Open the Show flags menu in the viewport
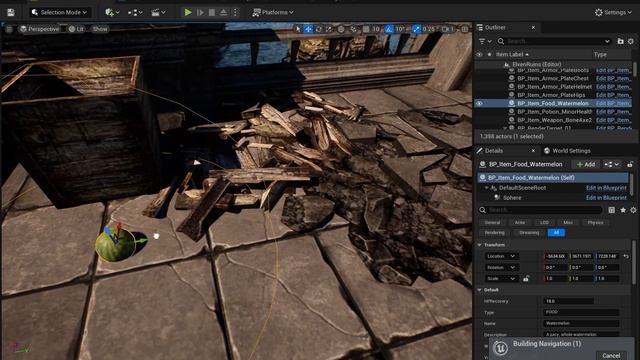The width and height of the screenshot is (640, 360). point(100,29)
